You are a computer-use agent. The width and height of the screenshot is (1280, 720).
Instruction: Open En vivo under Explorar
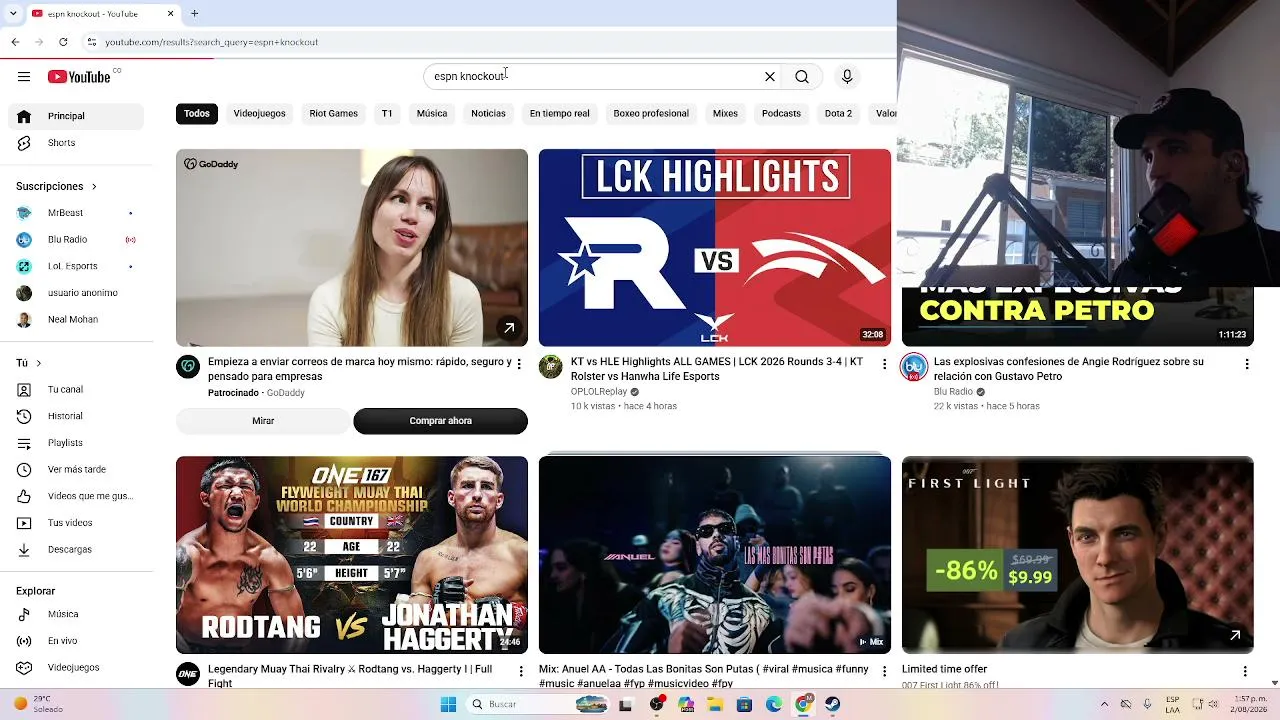point(76,641)
